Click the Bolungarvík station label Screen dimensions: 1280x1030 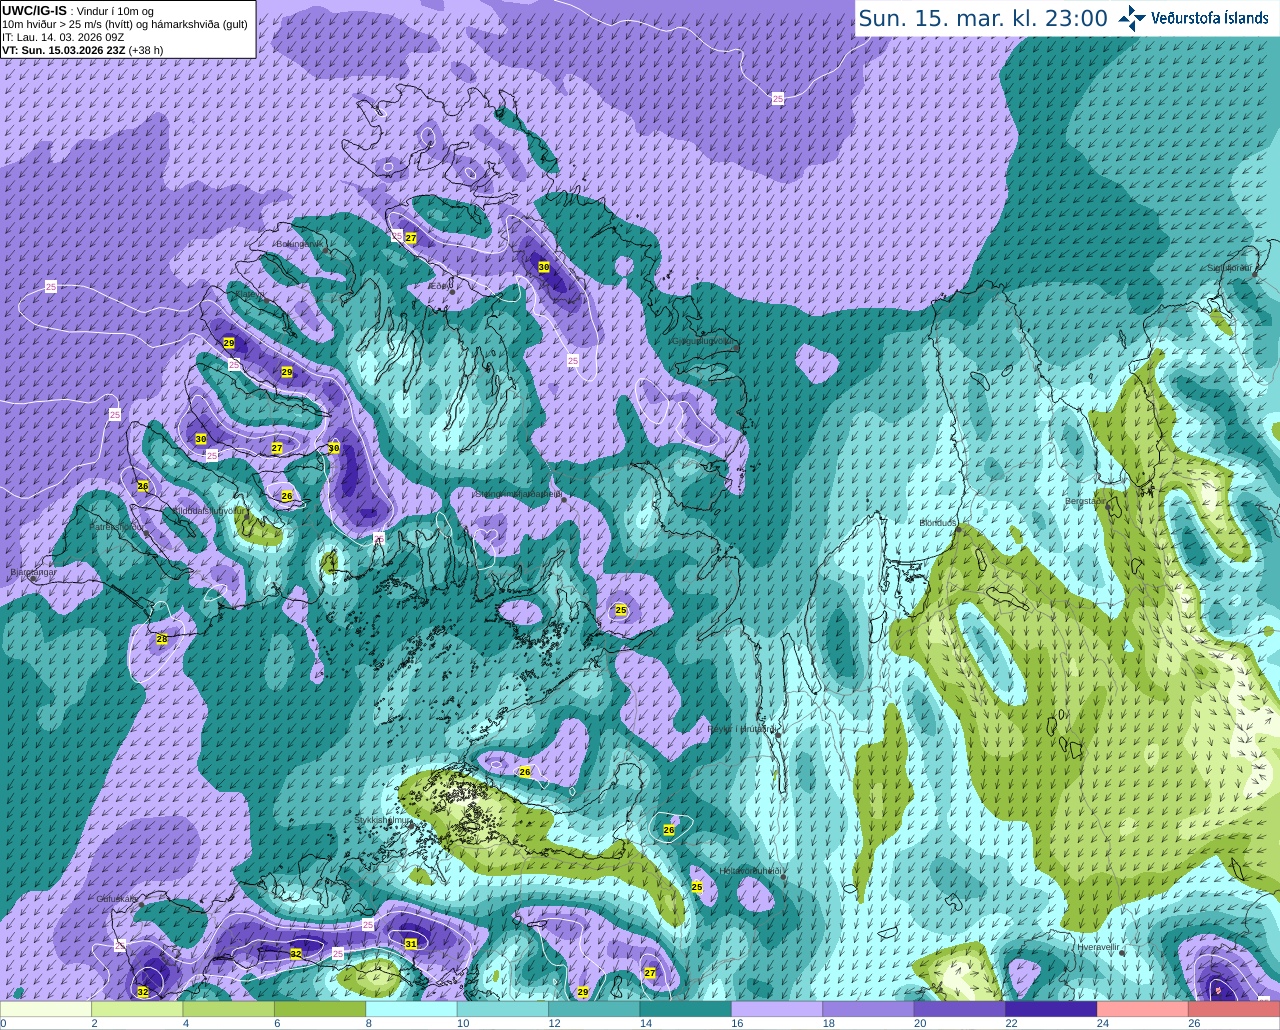(x=298, y=243)
